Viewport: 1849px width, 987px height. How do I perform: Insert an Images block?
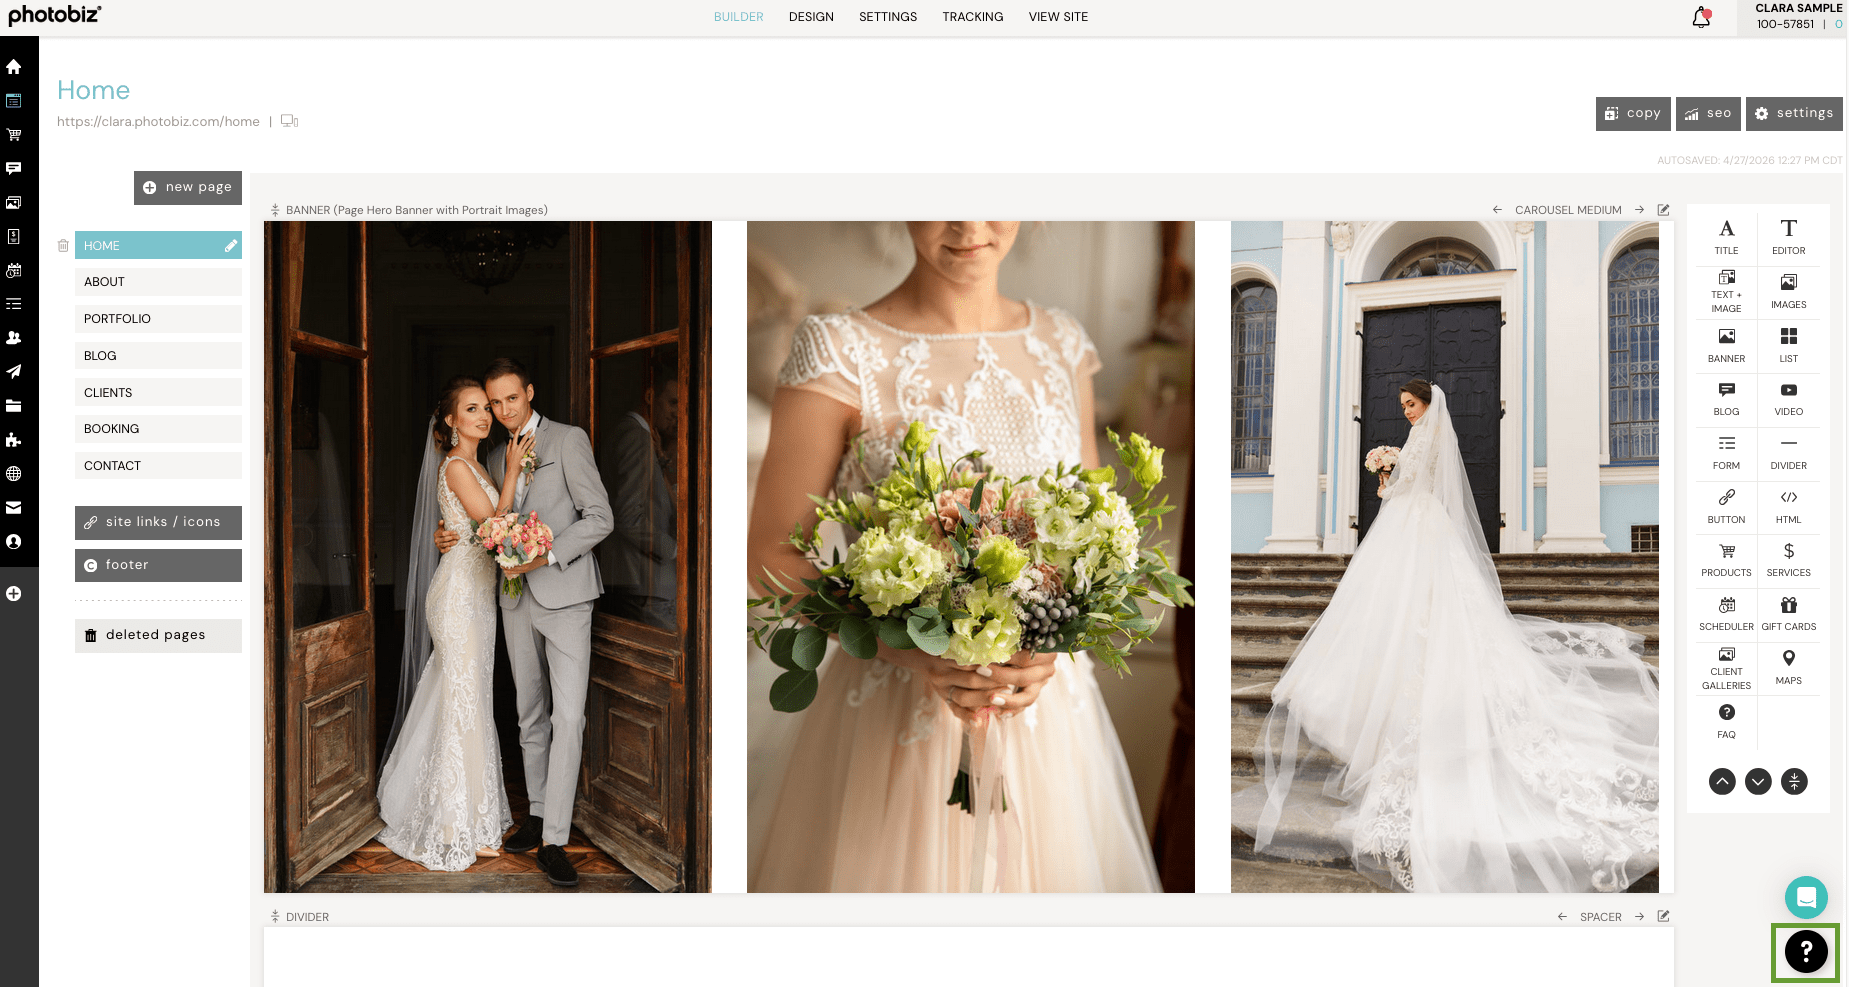[x=1788, y=291]
